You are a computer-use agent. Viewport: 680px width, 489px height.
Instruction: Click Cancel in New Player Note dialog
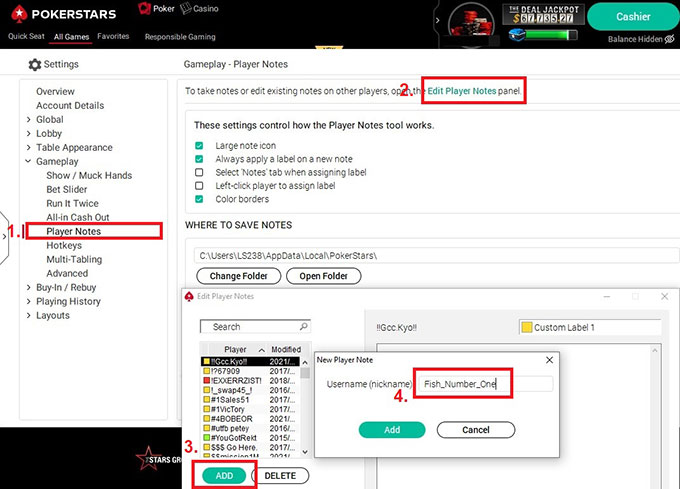(476, 430)
